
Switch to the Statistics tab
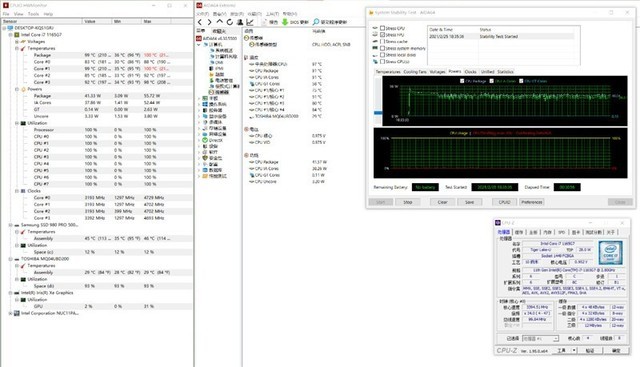pyautogui.click(x=505, y=72)
